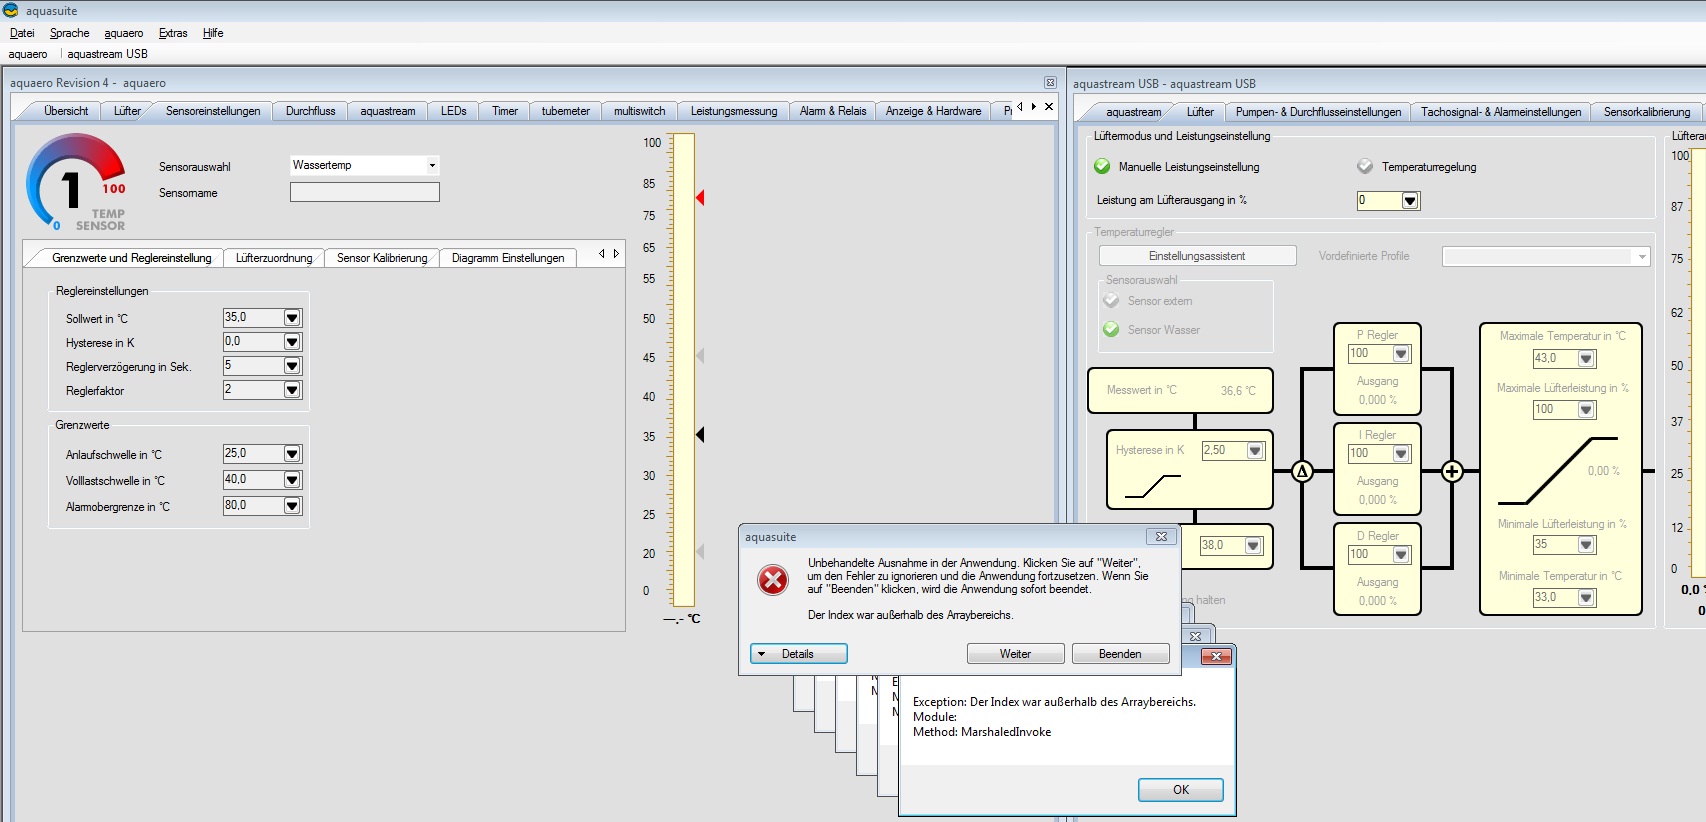Click the Sensorname text field
The width and height of the screenshot is (1706, 822).
pos(364,193)
